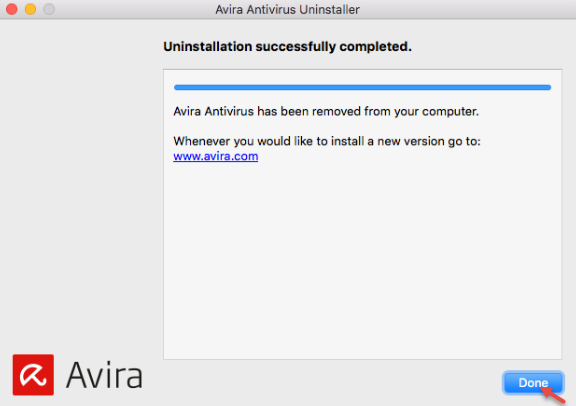
Task: Click the "has been removed from your computer" text
Action: pyautogui.click(x=368, y=111)
